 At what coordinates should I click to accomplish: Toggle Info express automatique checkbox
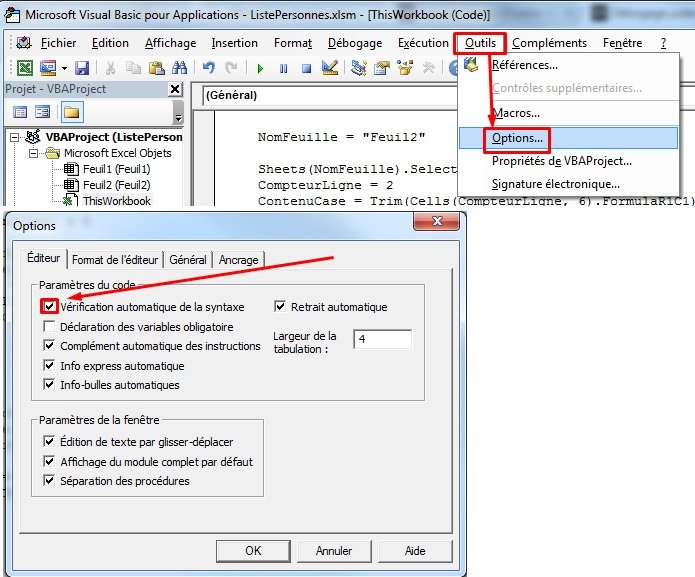coord(49,366)
